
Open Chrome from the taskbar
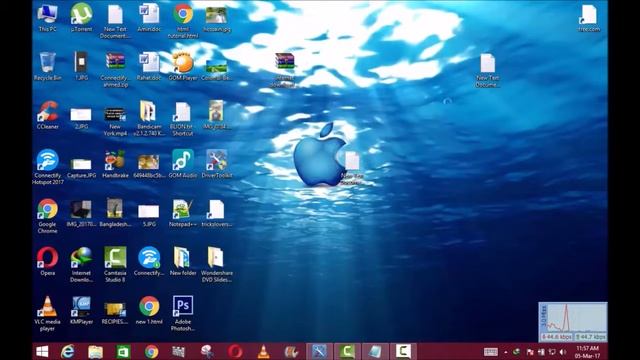[x=151, y=351]
